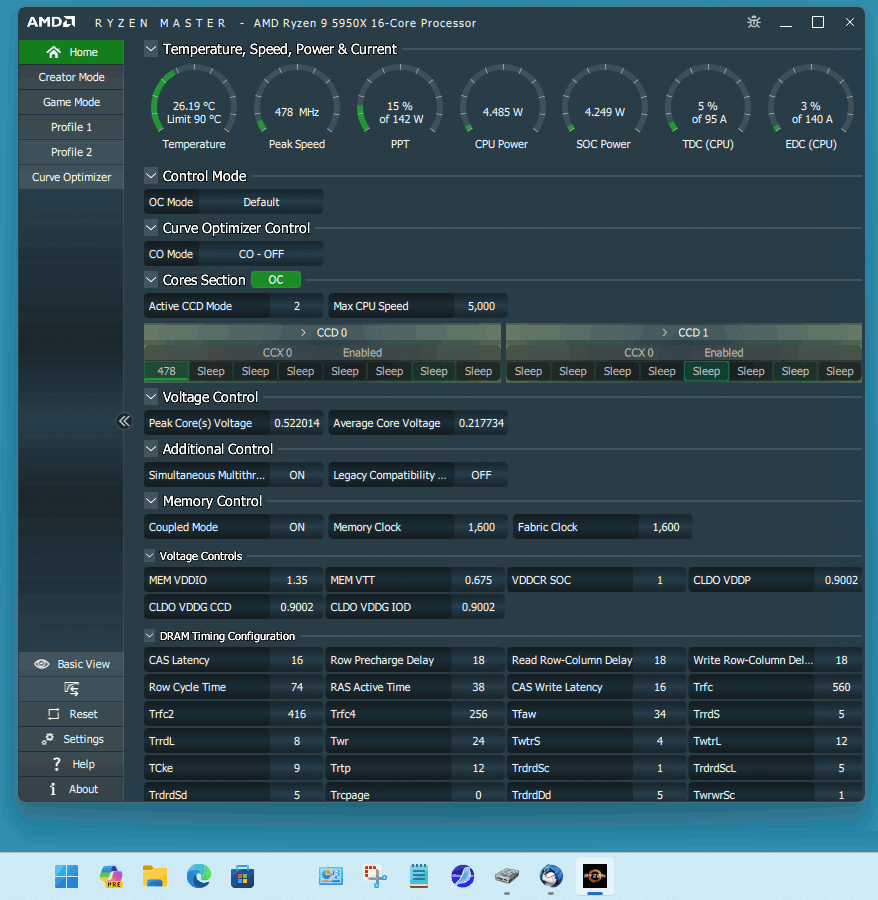878x900 pixels.
Task: Collapse the Memory Control section
Action: click(151, 501)
